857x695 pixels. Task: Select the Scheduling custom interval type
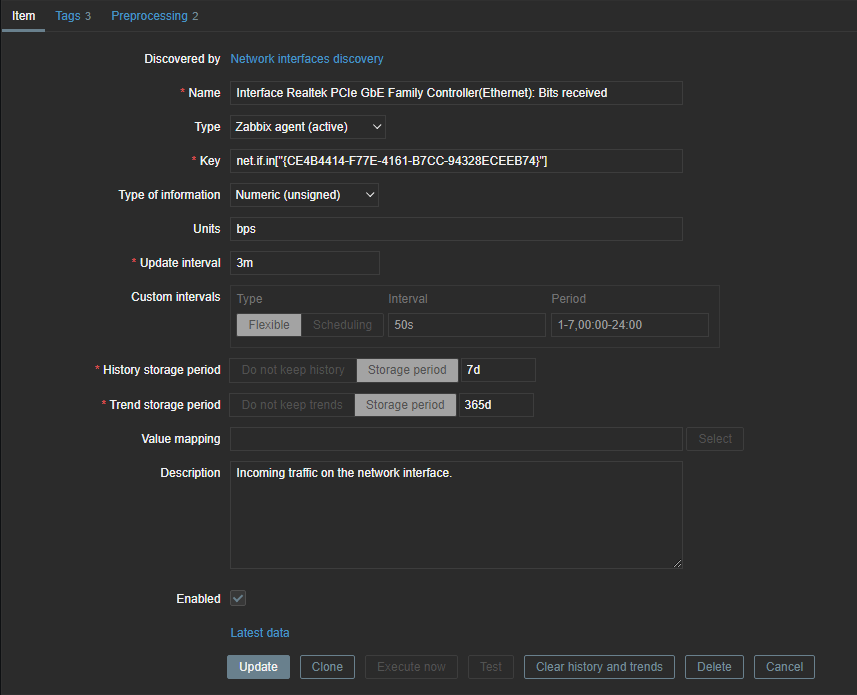(x=342, y=325)
